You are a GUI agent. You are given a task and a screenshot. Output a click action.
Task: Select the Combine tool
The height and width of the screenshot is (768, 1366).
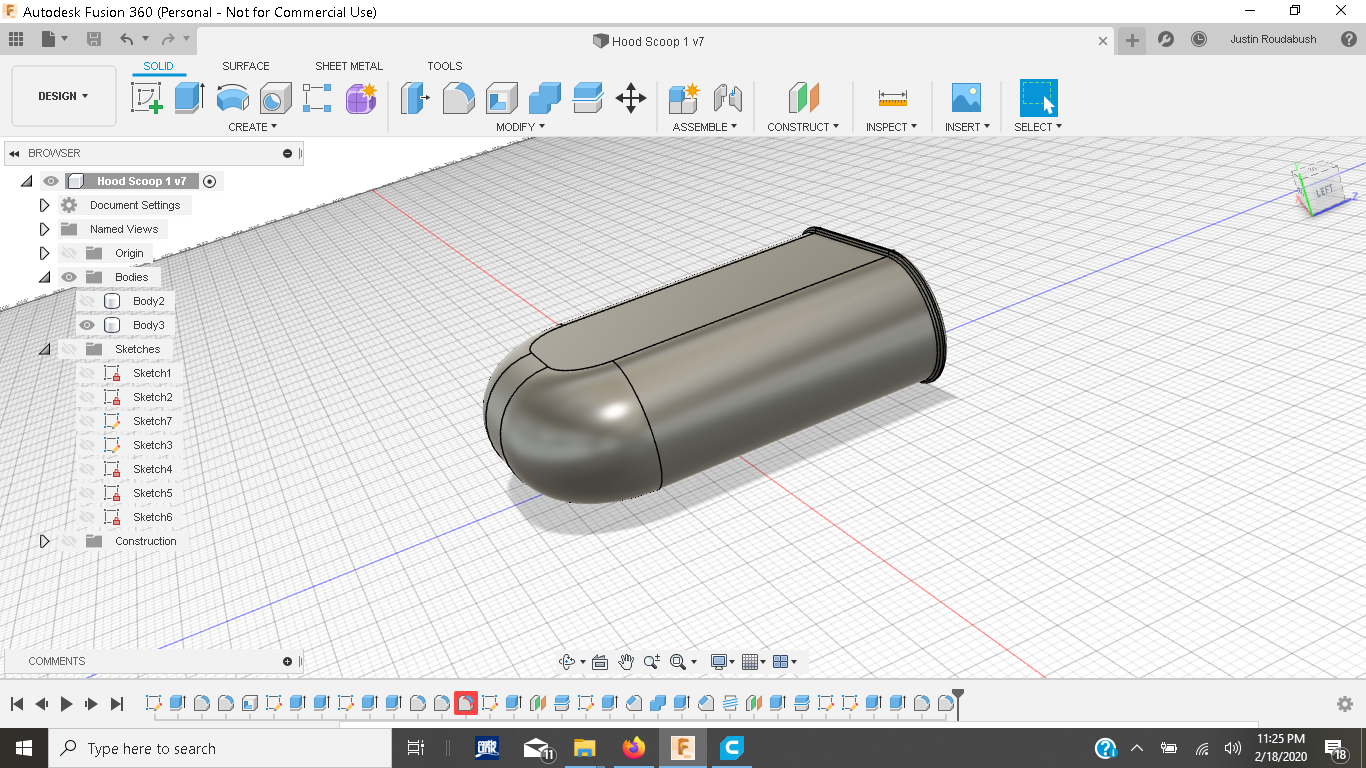[545, 98]
